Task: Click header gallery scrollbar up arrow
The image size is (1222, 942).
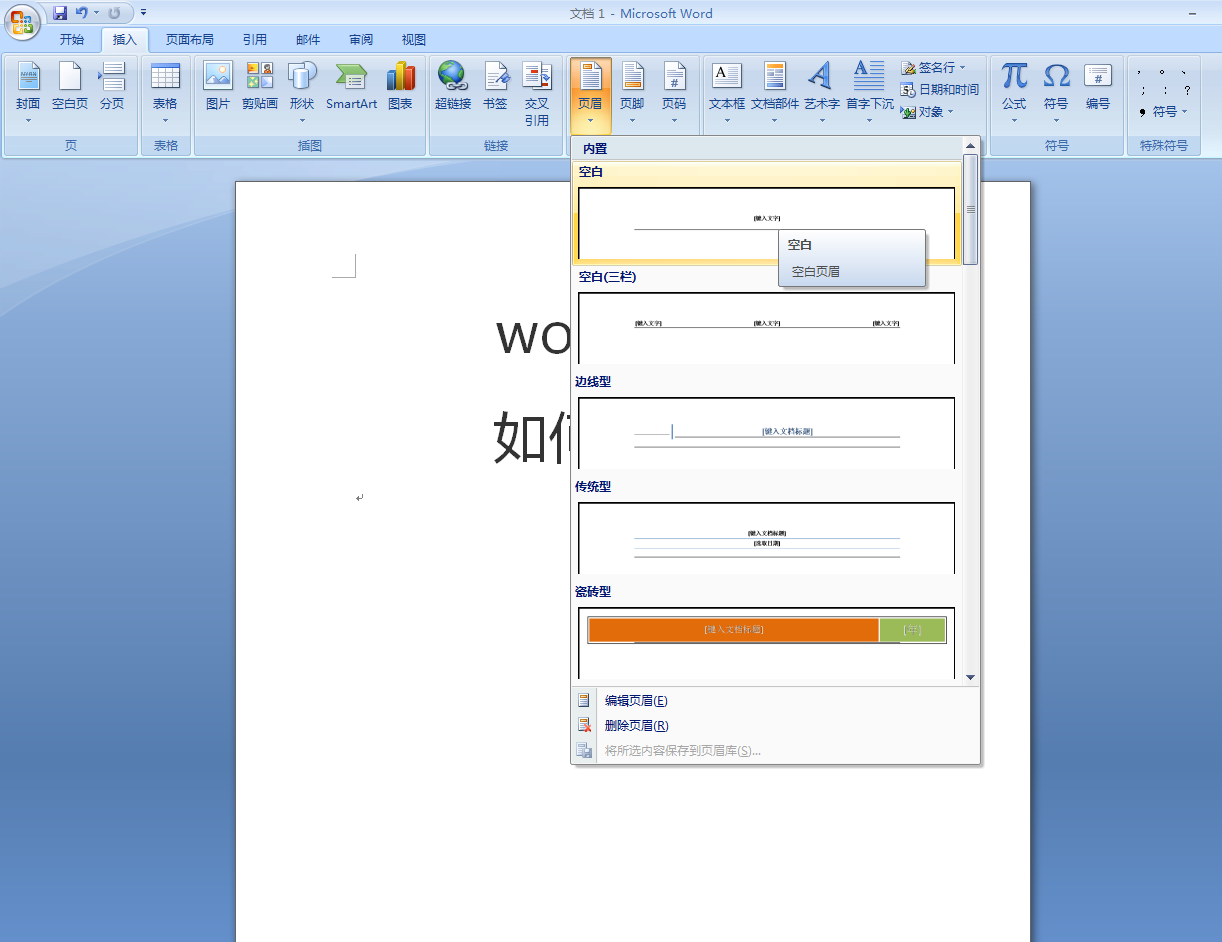Action: 970,147
